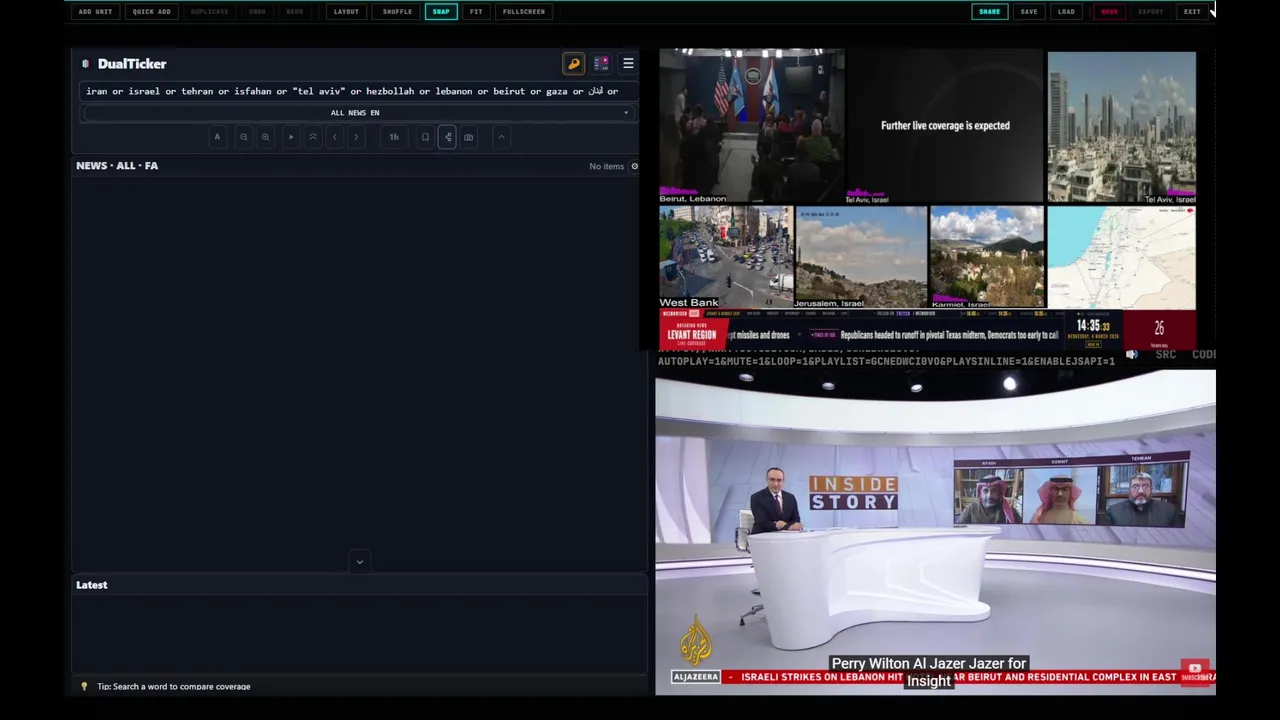Click the EXIT button
The height and width of the screenshot is (720, 1280).
click(1192, 12)
